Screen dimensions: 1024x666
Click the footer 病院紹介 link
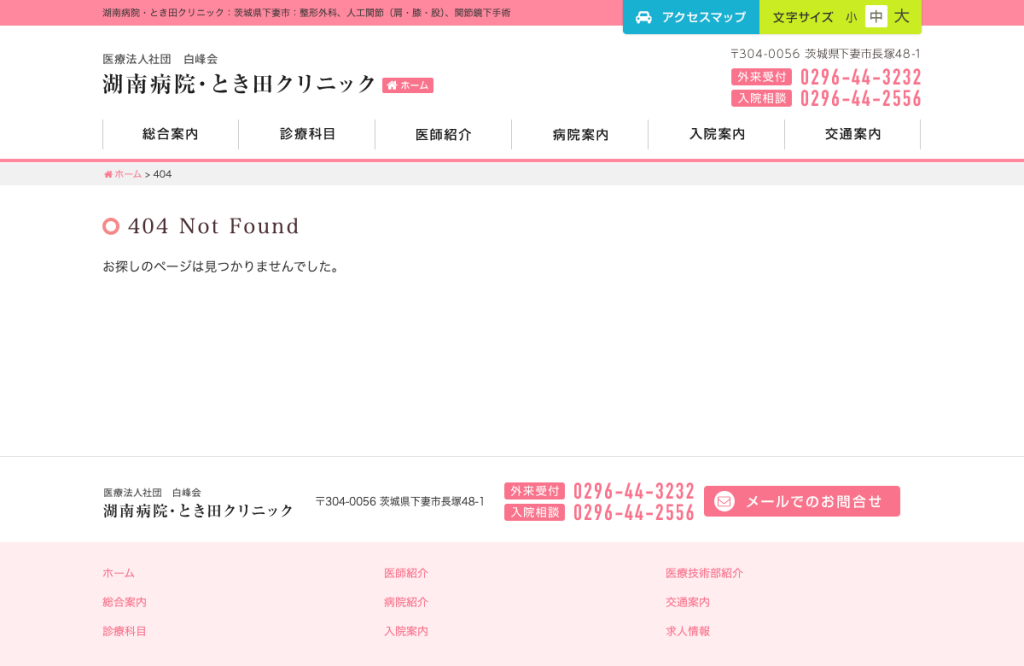click(x=406, y=602)
